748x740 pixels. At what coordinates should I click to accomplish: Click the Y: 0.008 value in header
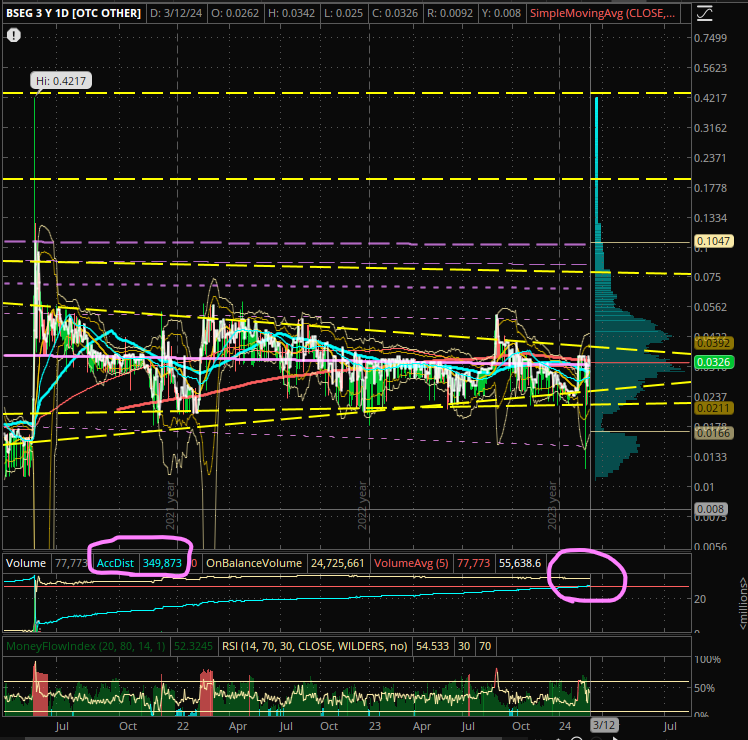(500, 13)
